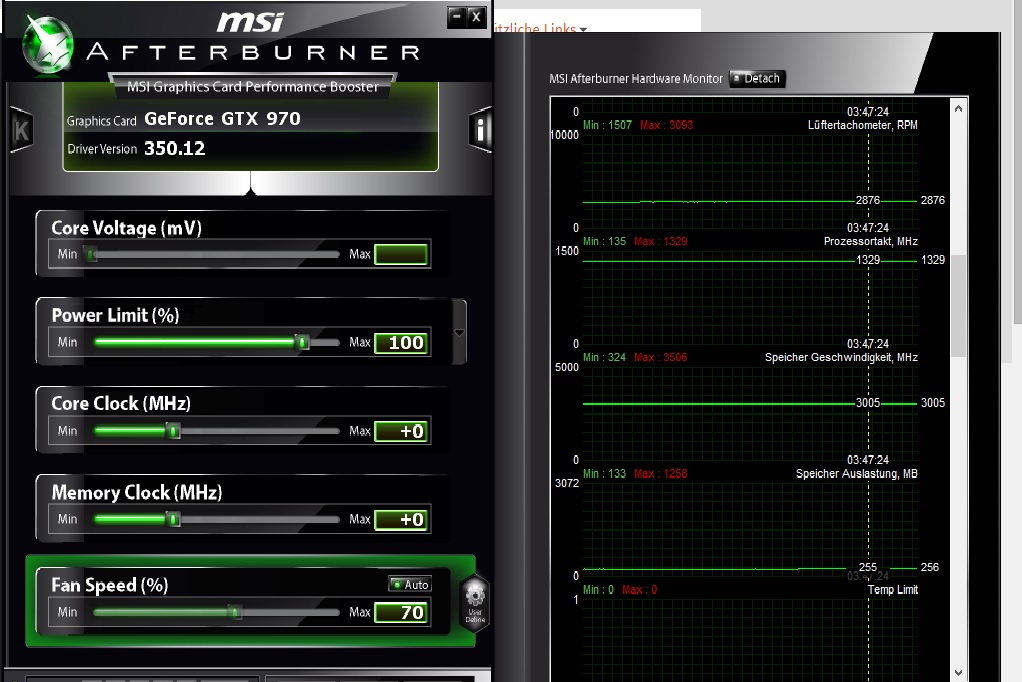
Task: Click the Core Voltage value field
Action: coord(401,254)
